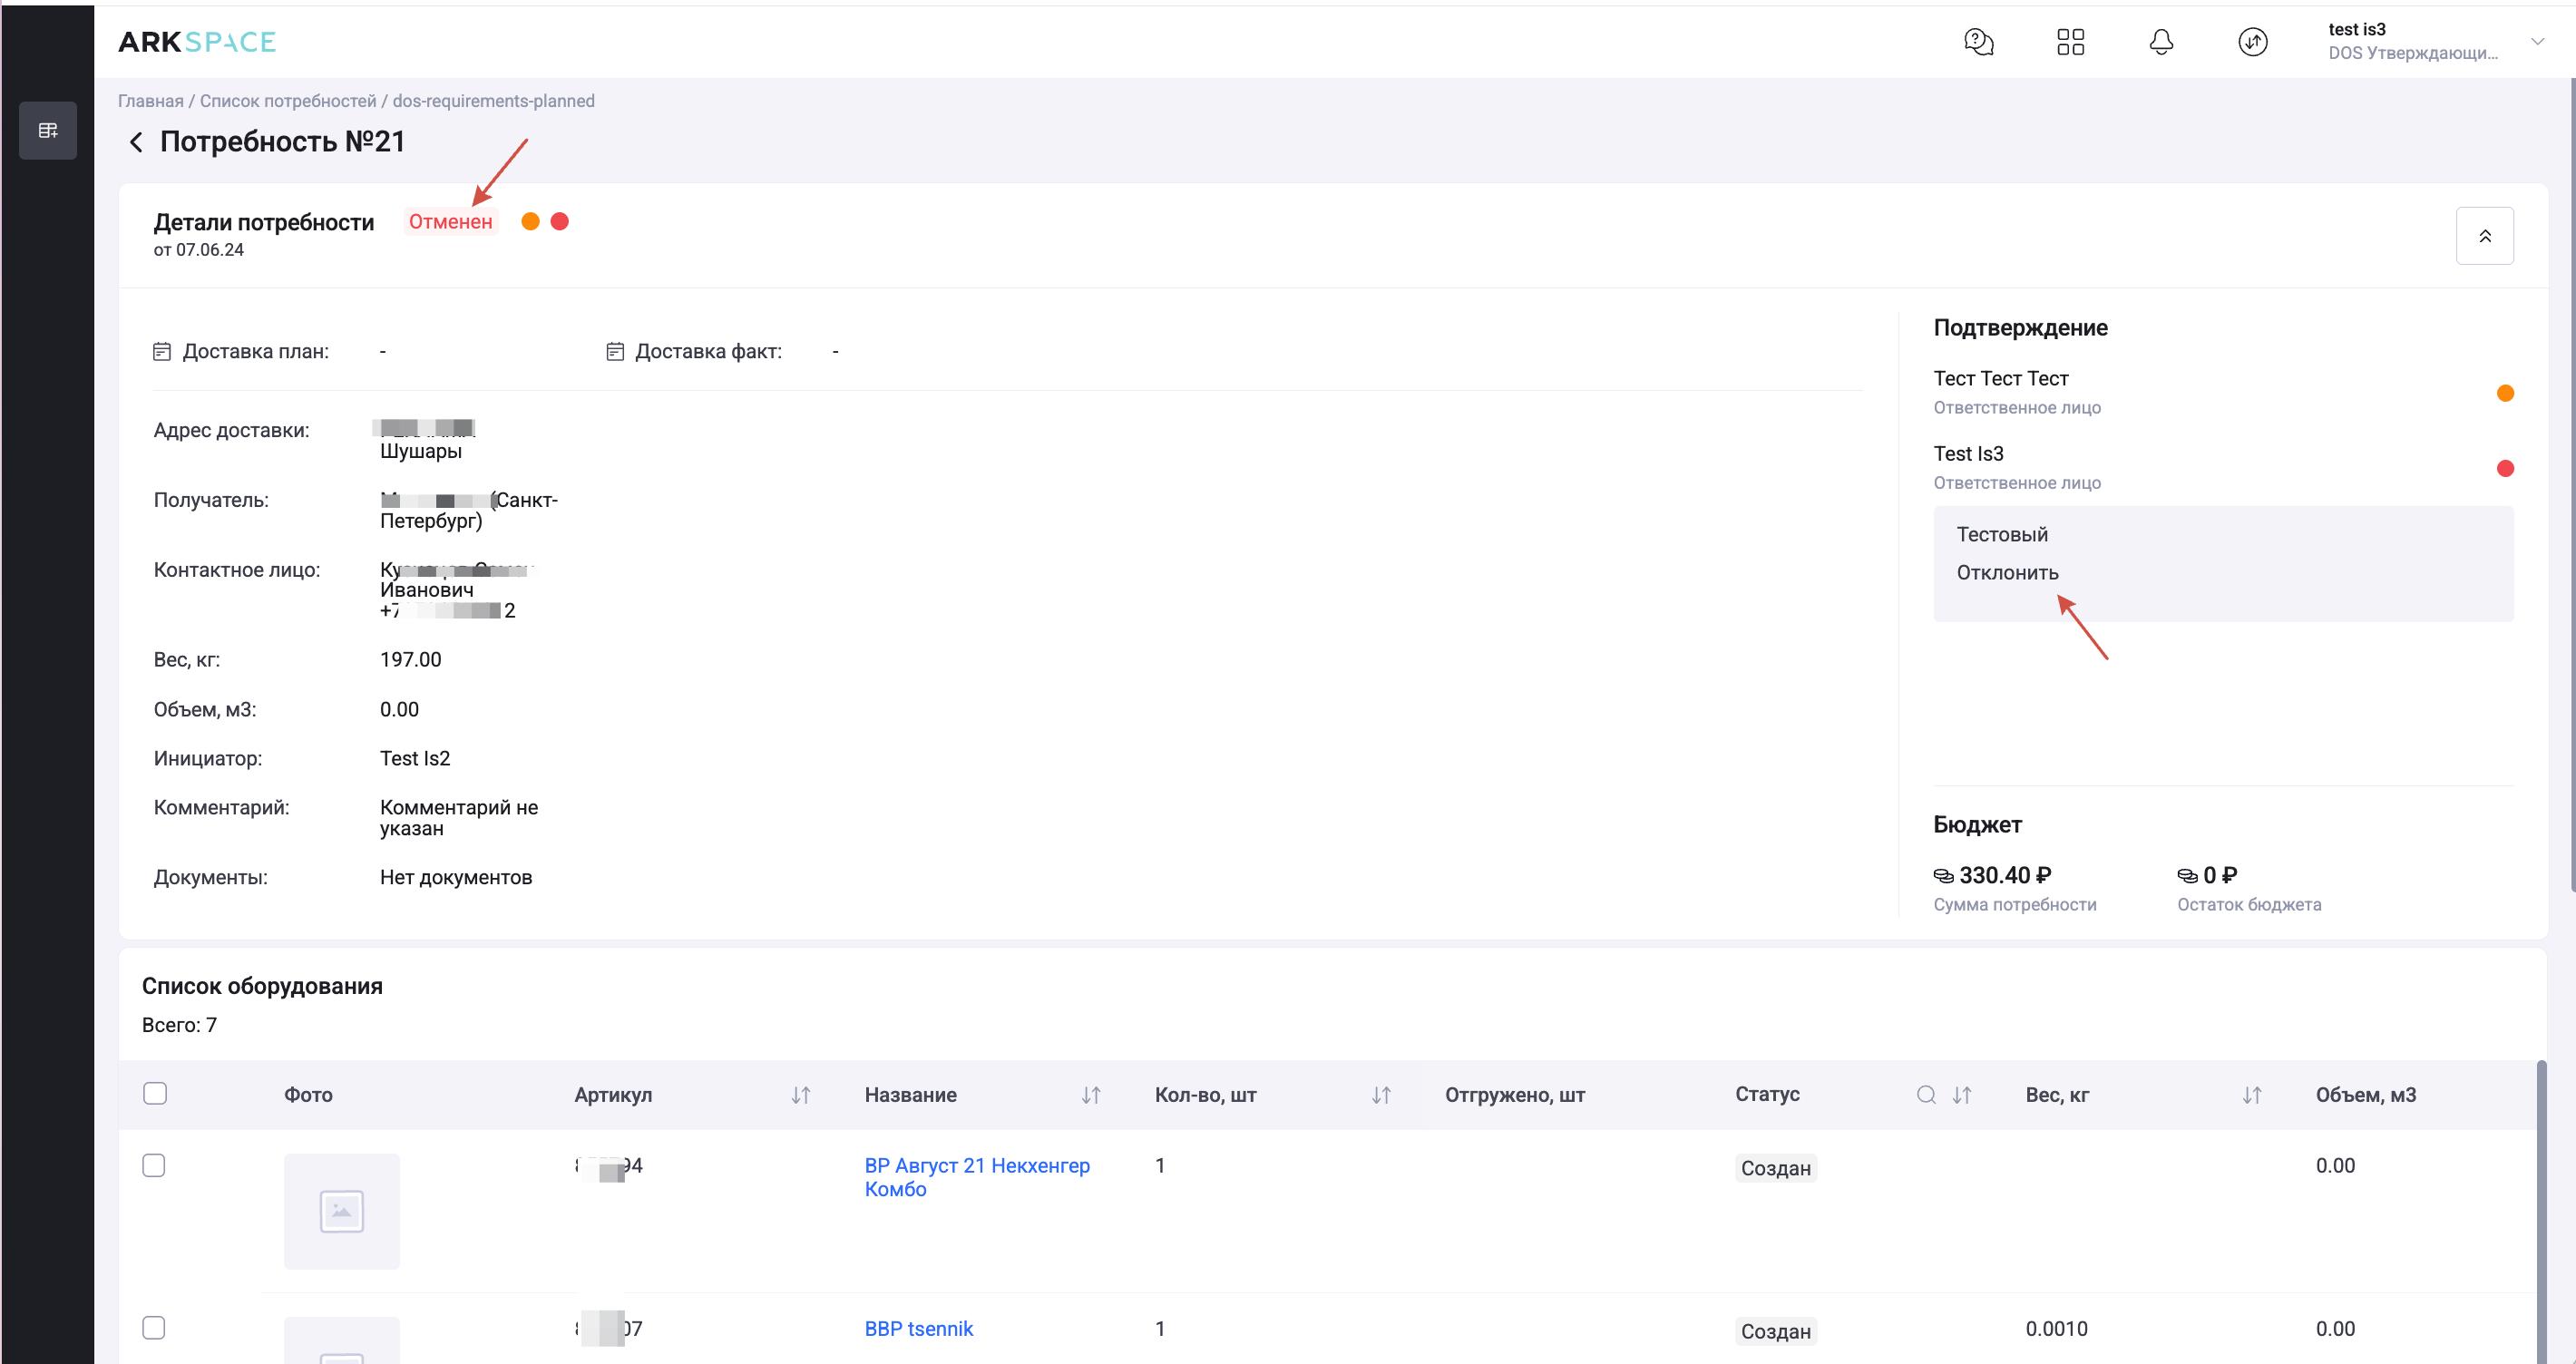Click the data transfer arrows icon
This screenshot has height=1364, width=2576.
point(2252,42)
